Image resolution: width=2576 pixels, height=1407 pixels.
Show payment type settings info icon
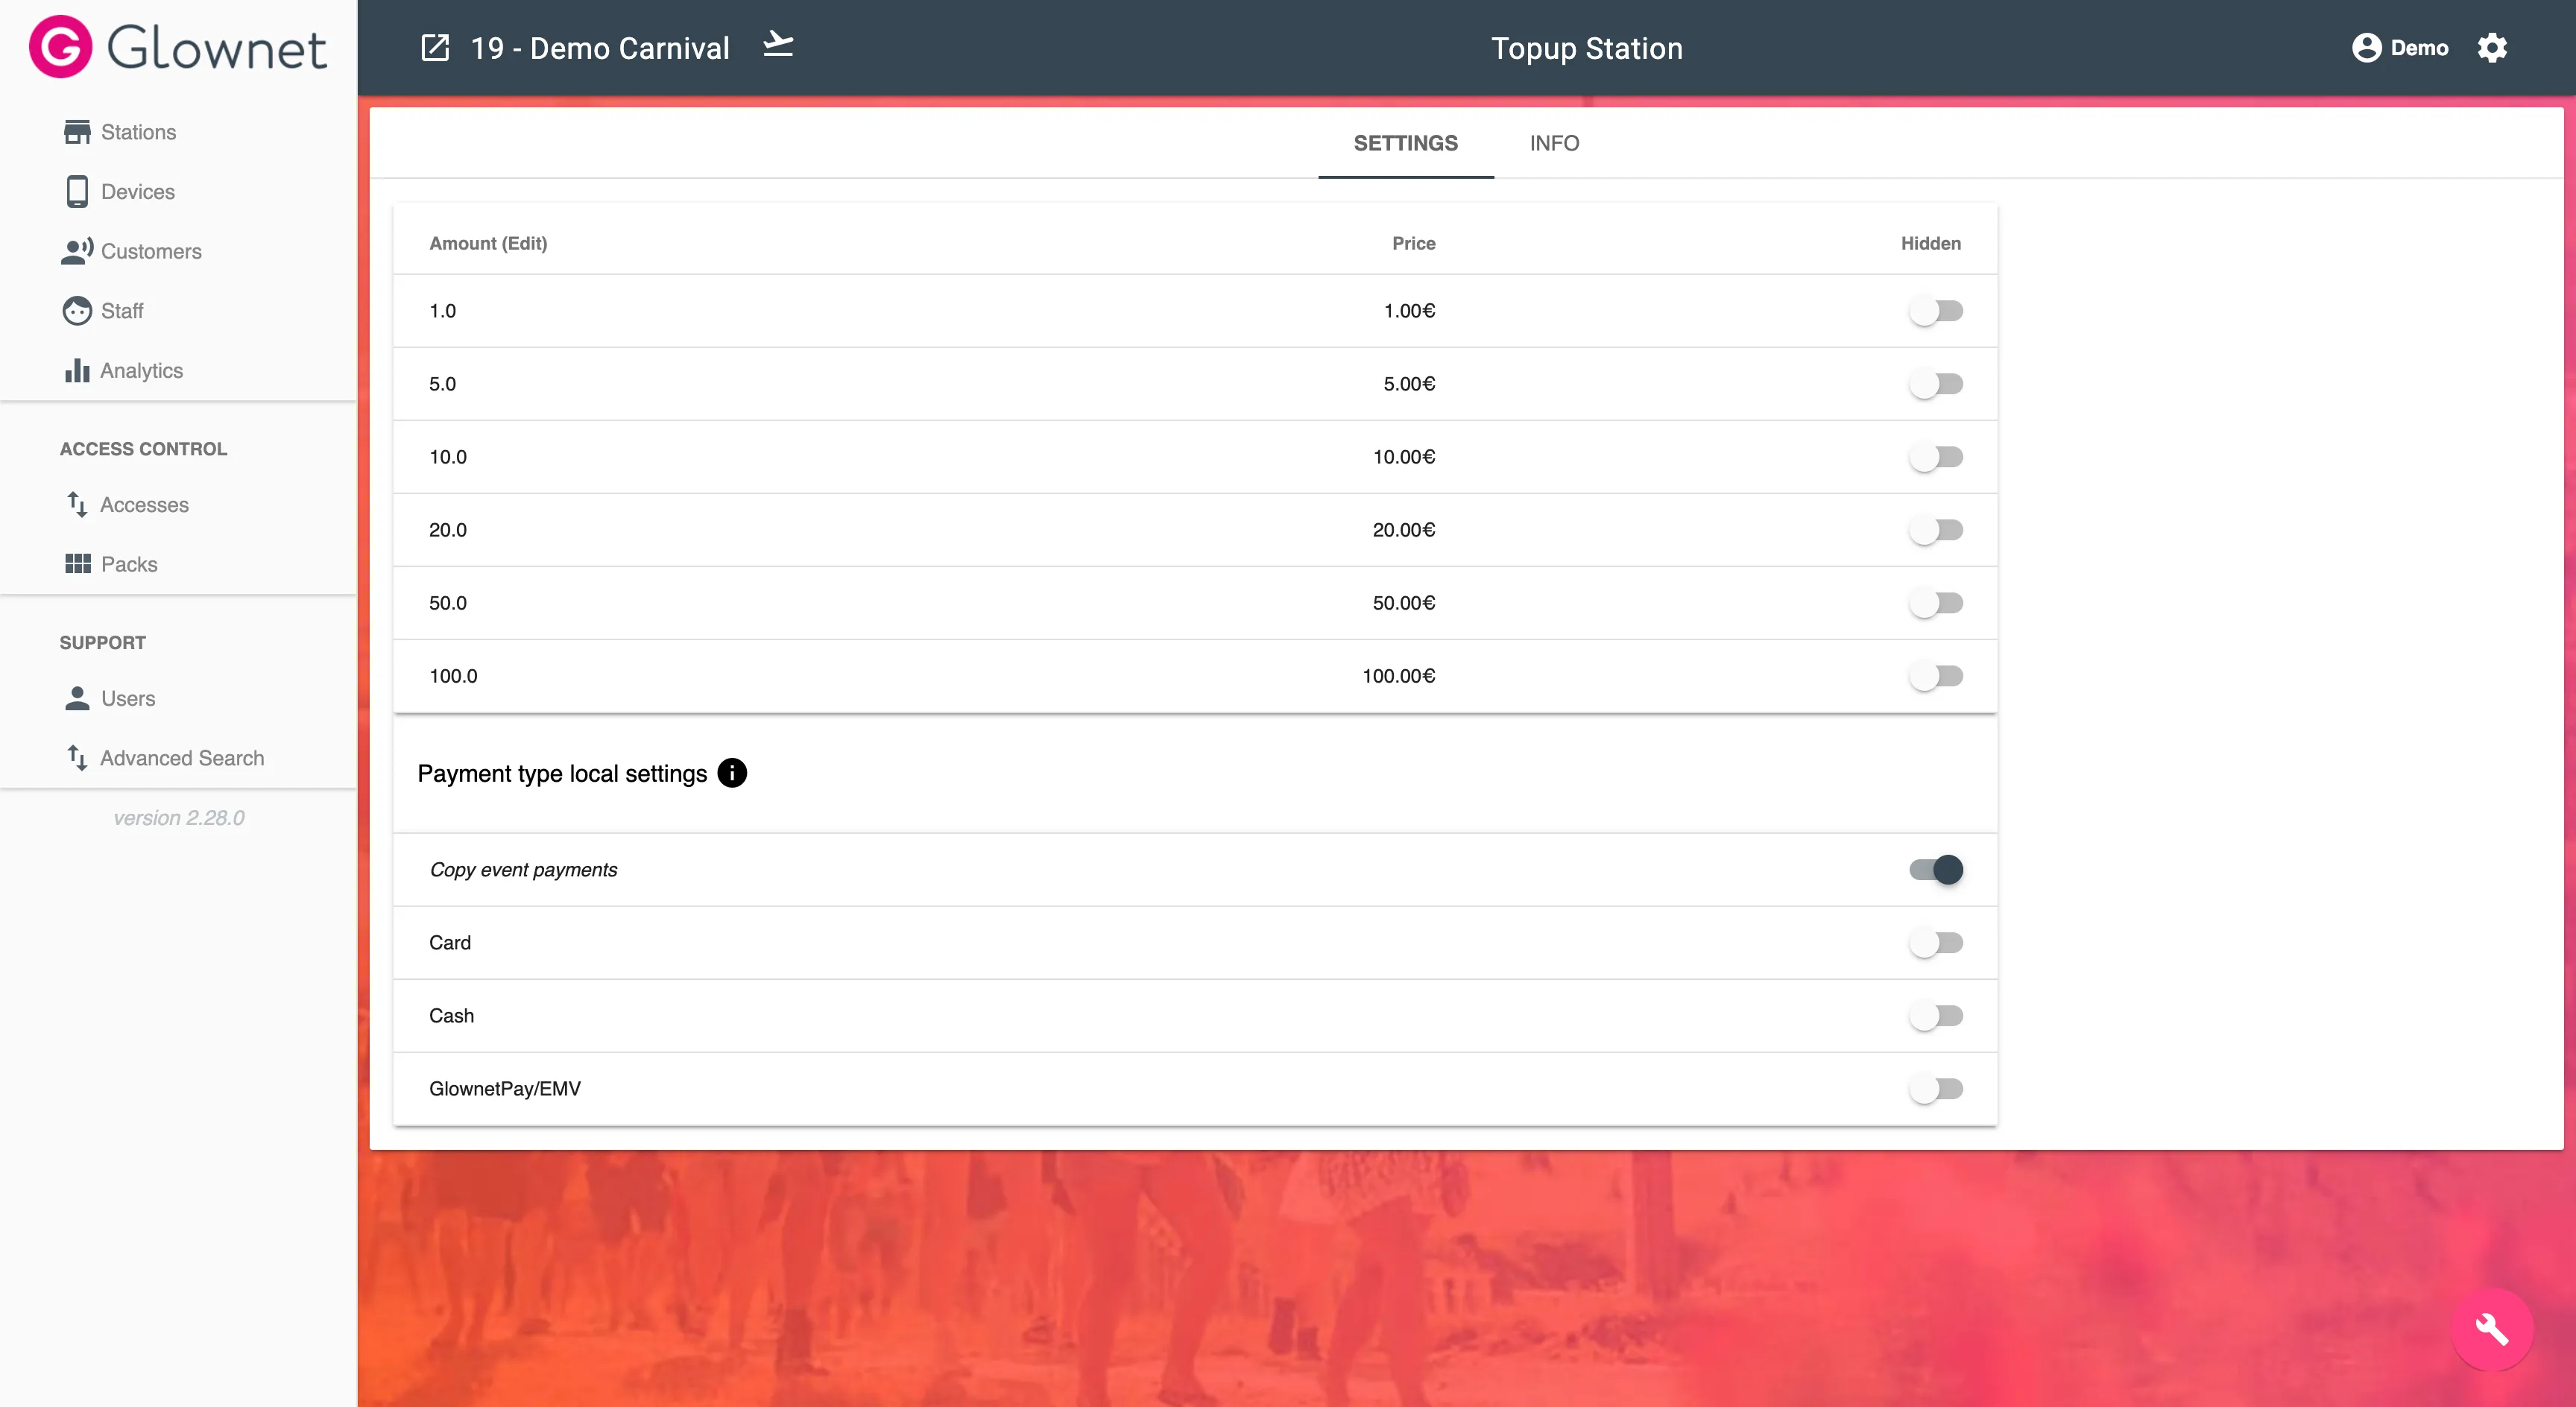(732, 773)
